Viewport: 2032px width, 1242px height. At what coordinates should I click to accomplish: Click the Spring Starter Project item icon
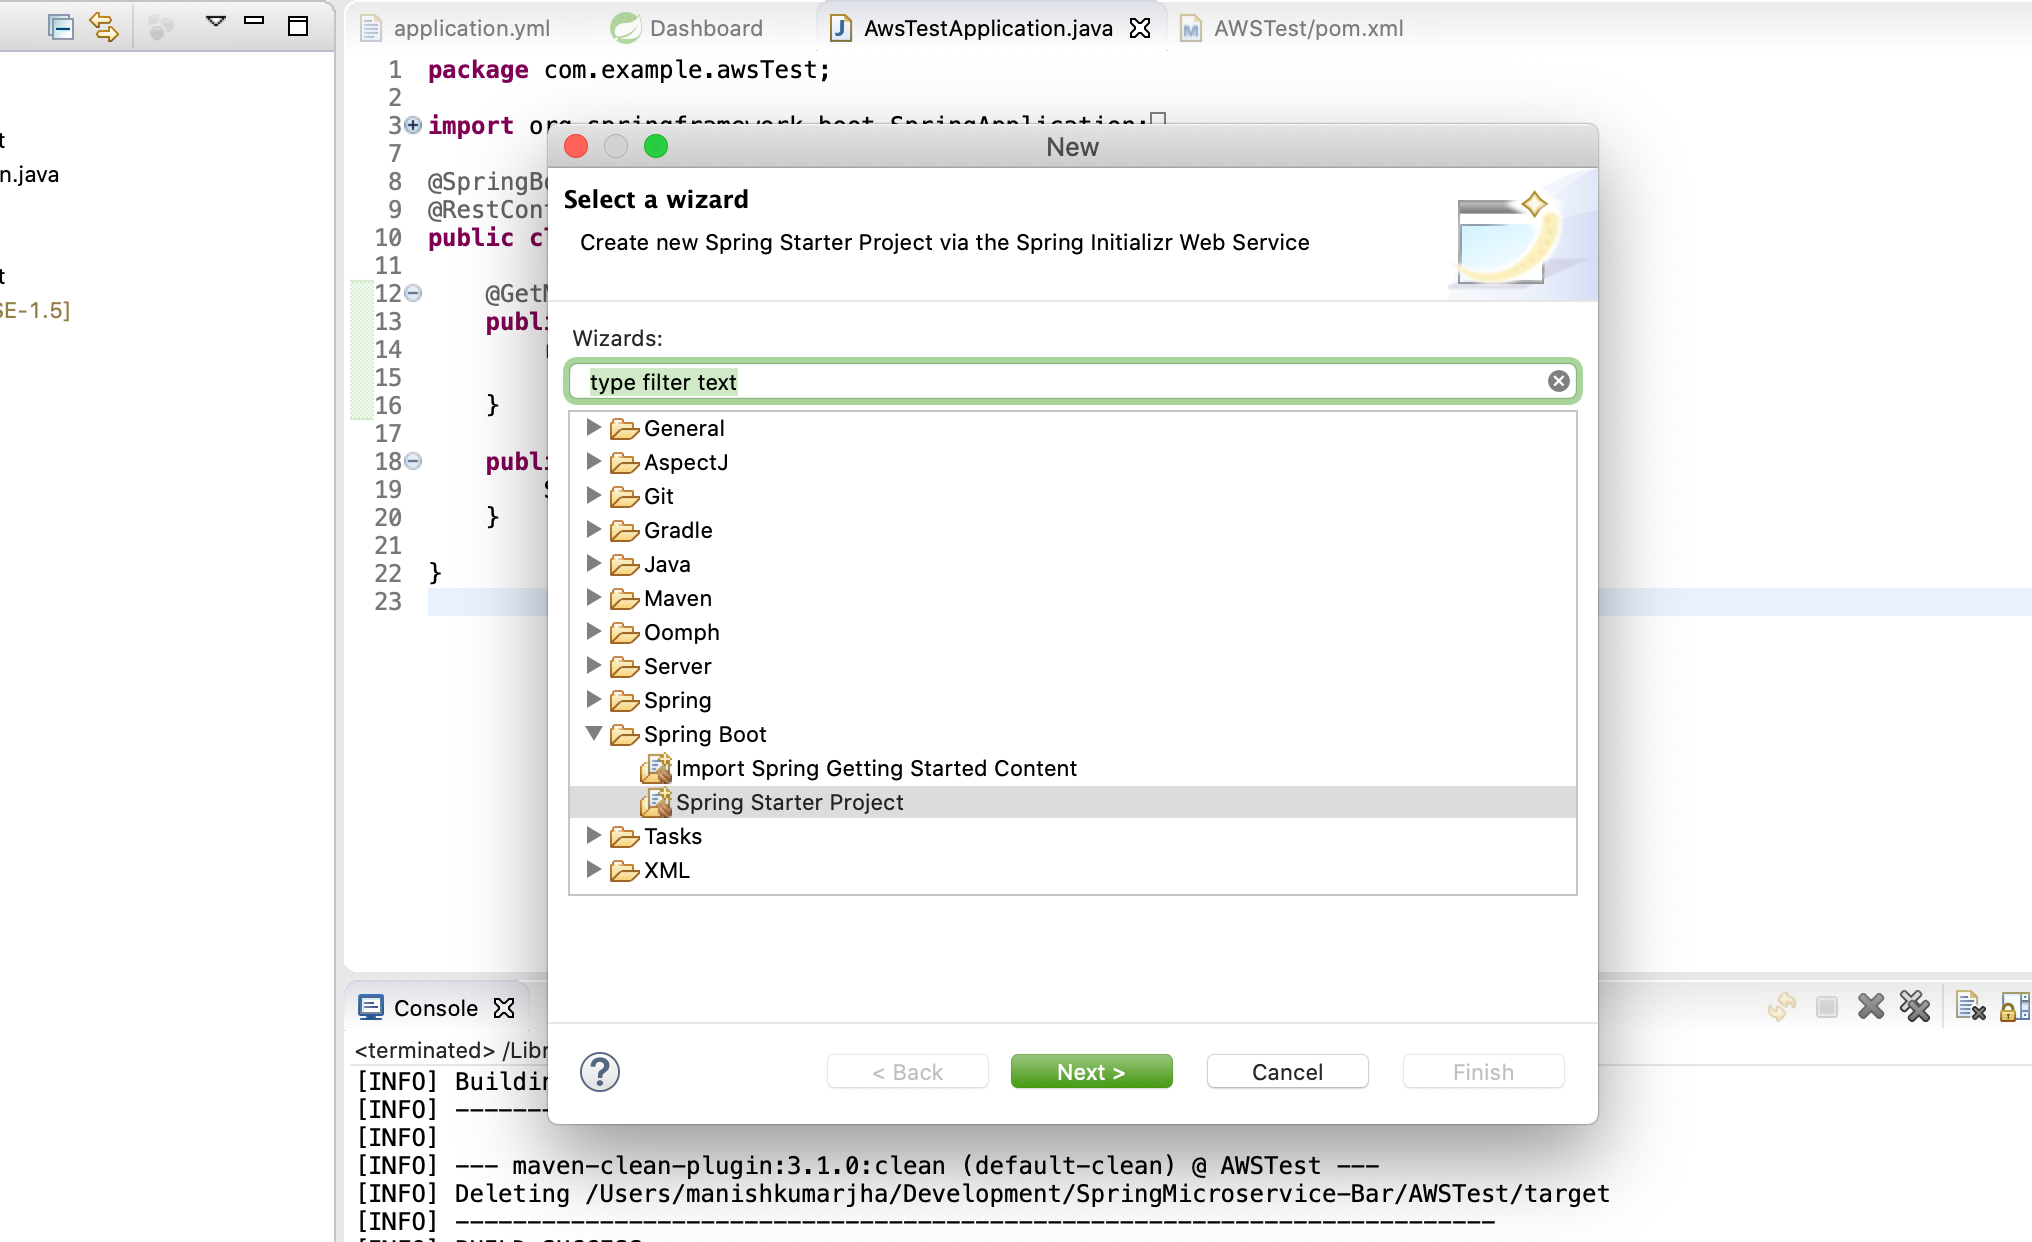[x=656, y=801]
